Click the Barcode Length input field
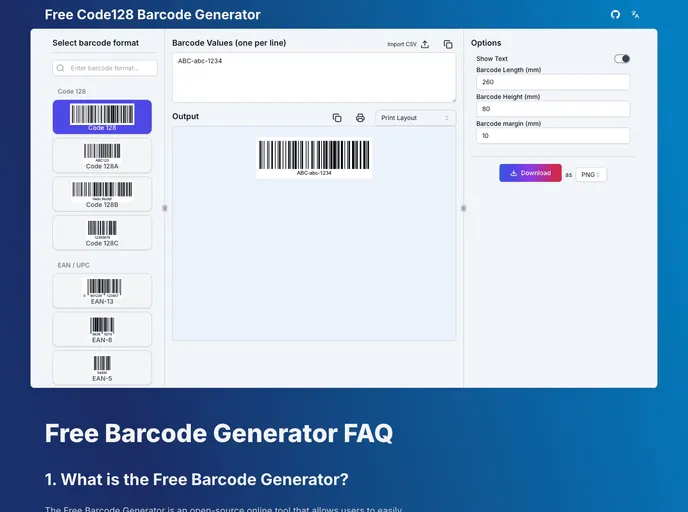Viewport: 688px width, 512px height. [553, 82]
